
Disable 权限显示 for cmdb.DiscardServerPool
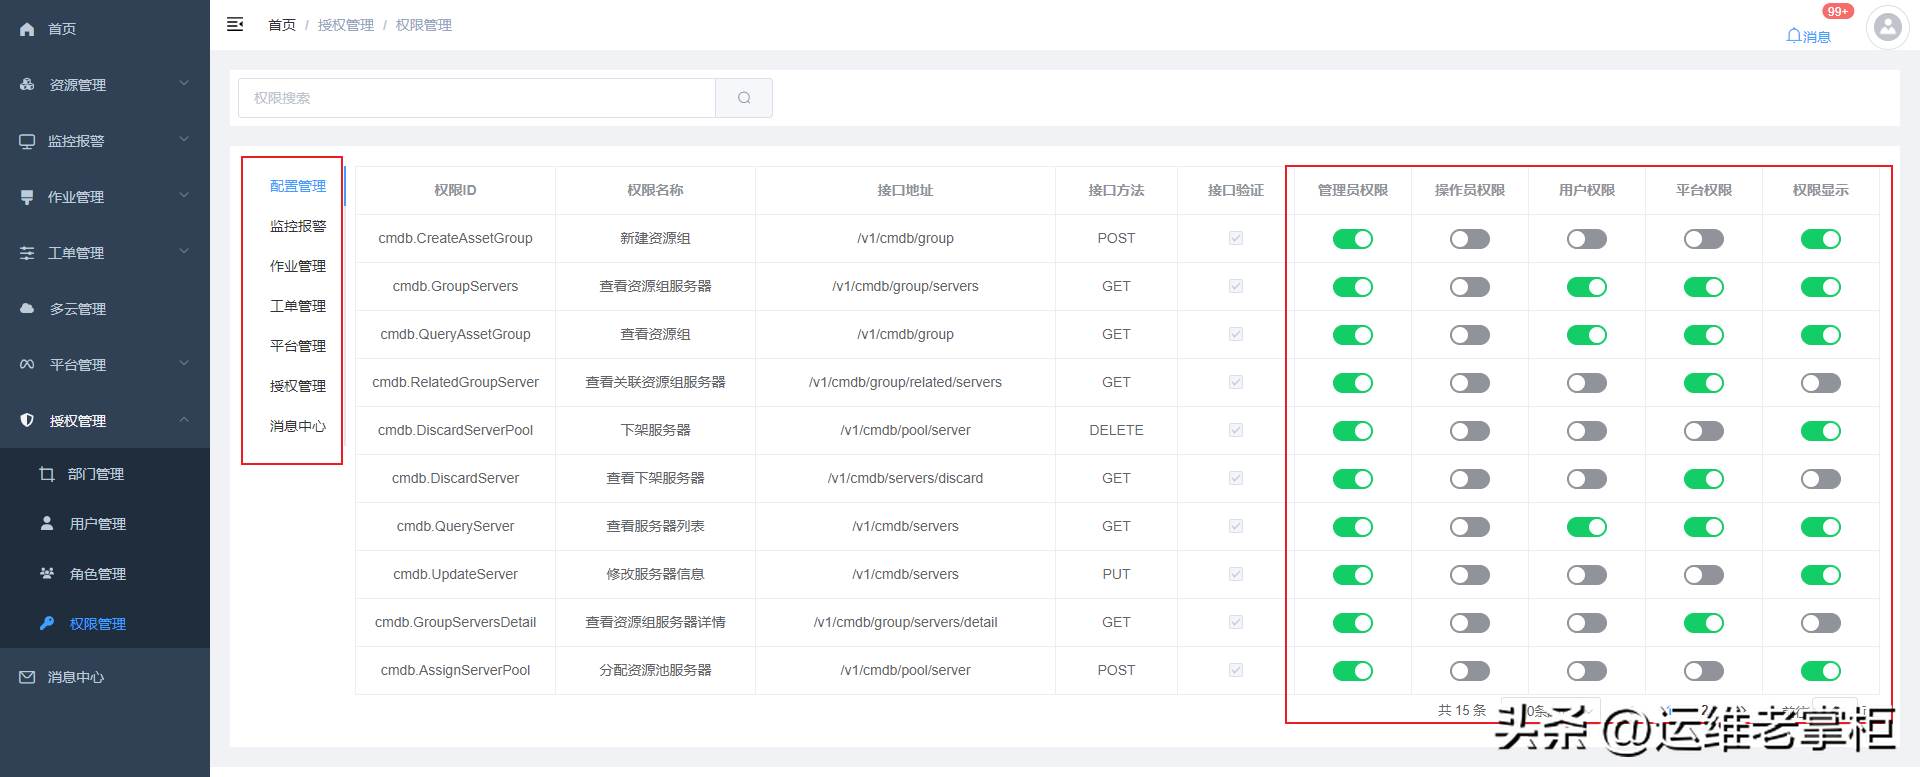point(1820,431)
